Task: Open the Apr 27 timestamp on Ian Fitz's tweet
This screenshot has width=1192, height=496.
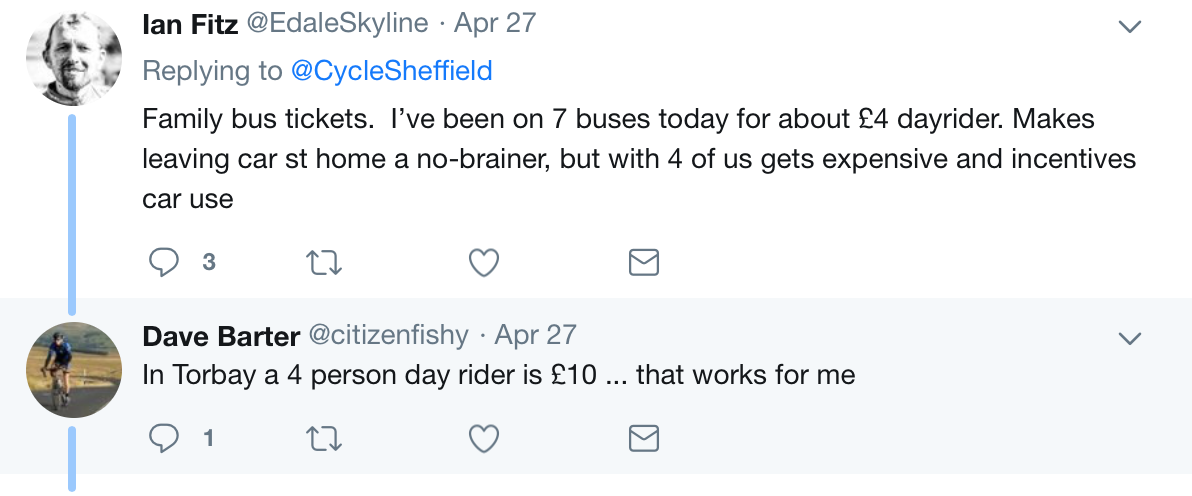Action: pyautogui.click(x=496, y=24)
